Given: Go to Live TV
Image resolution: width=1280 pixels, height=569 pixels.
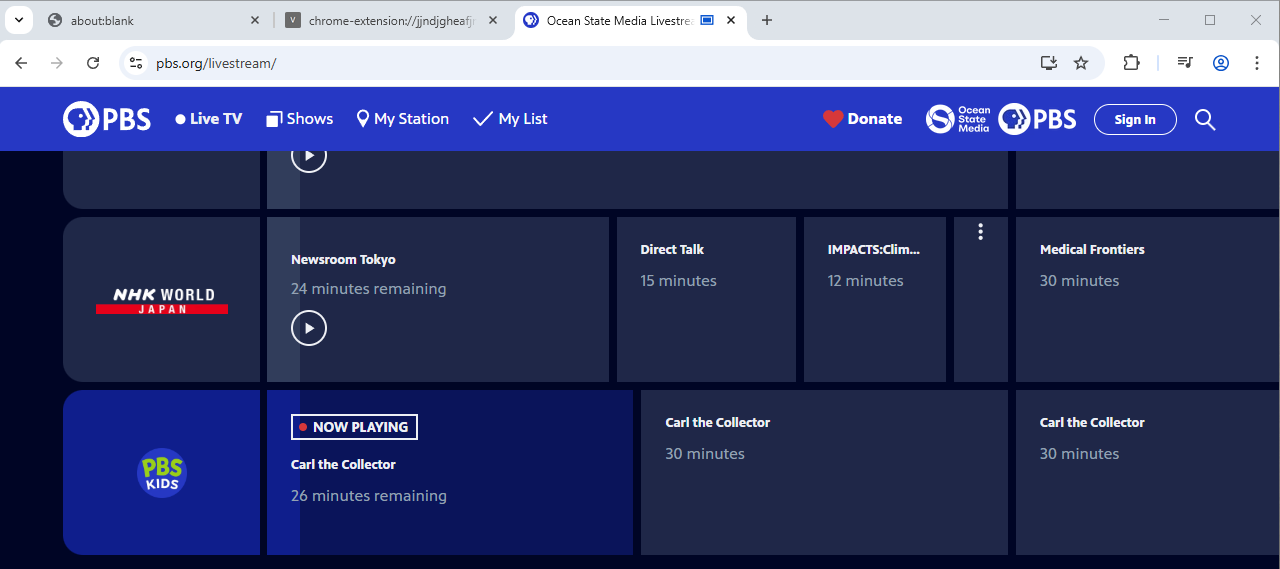Looking at the screenshot, I should pos(208,119).
